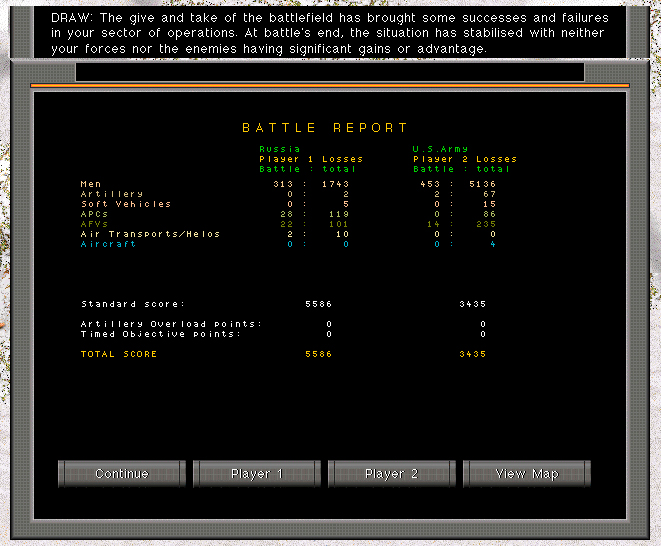Click the Air Transports/Helos row label
The image size is (661, 546).
coord(150,234)
